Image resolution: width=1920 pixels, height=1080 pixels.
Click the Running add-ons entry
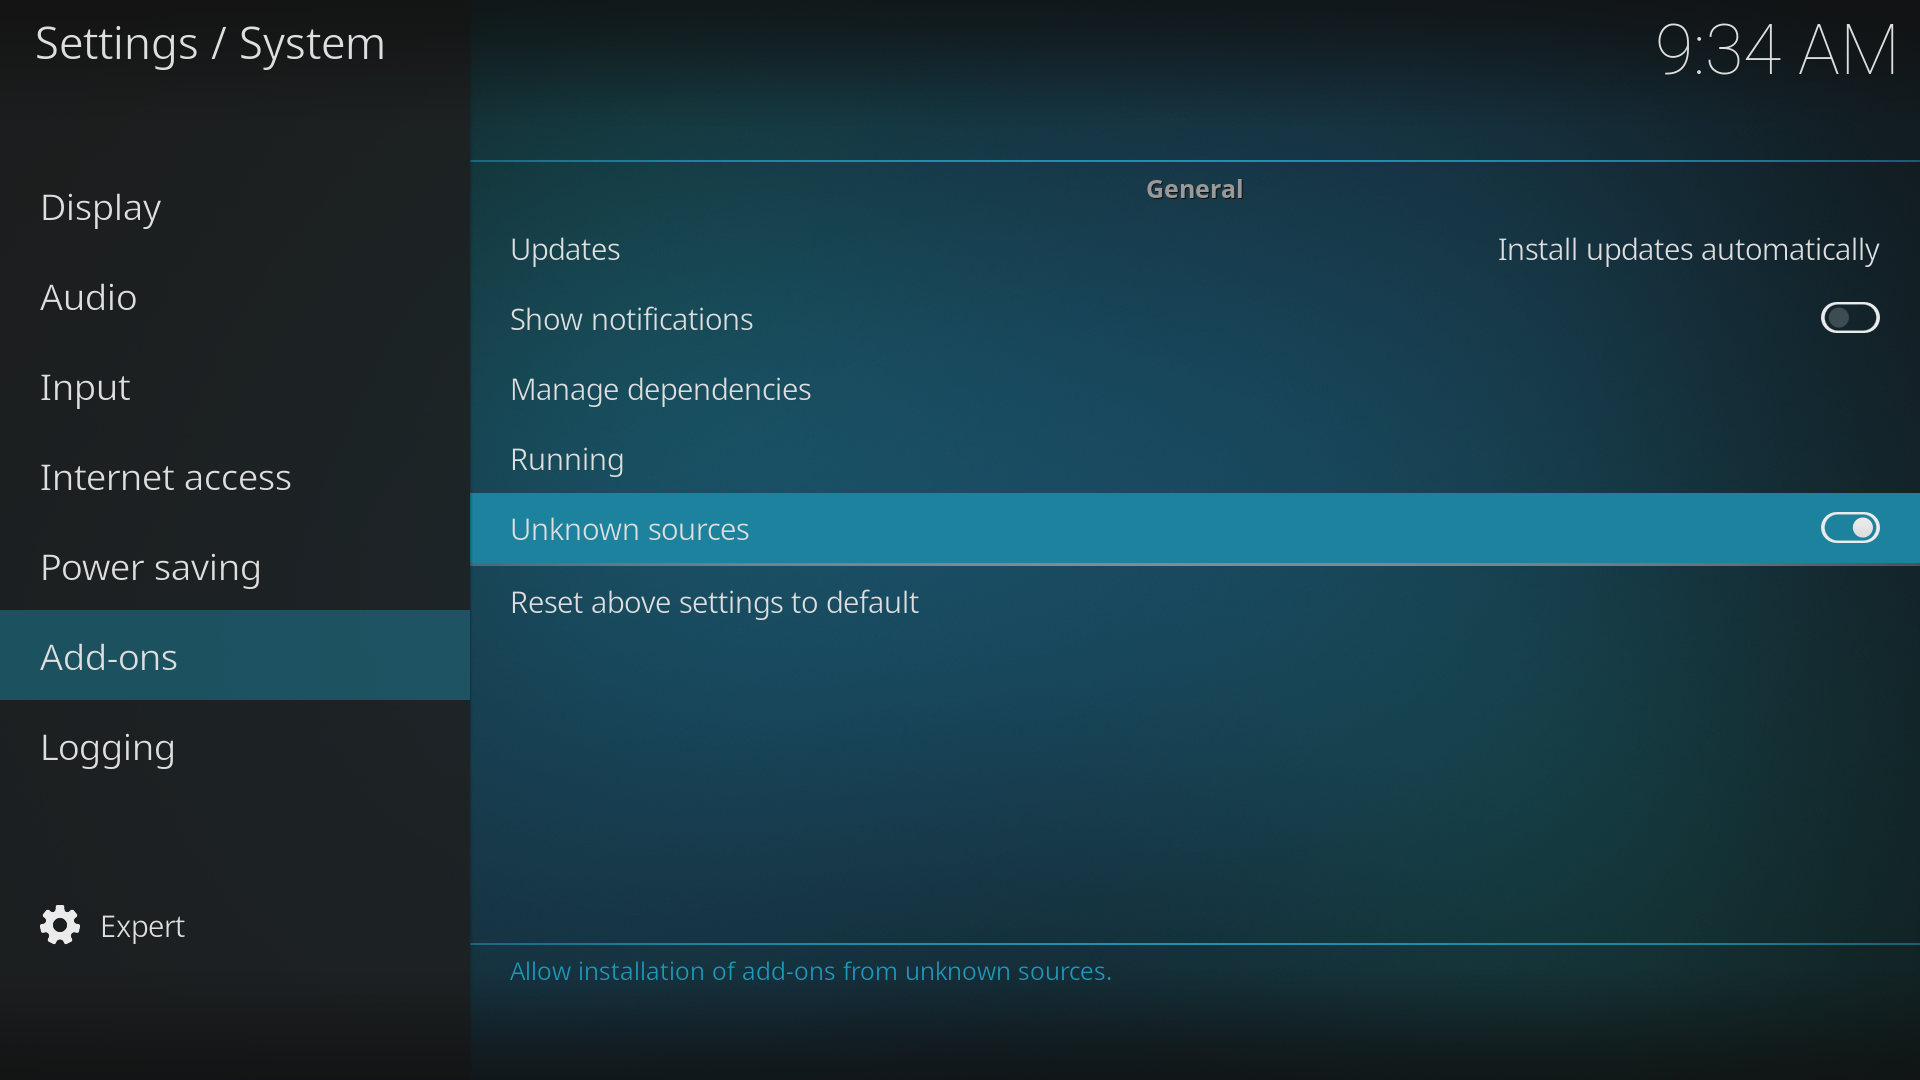567,459
